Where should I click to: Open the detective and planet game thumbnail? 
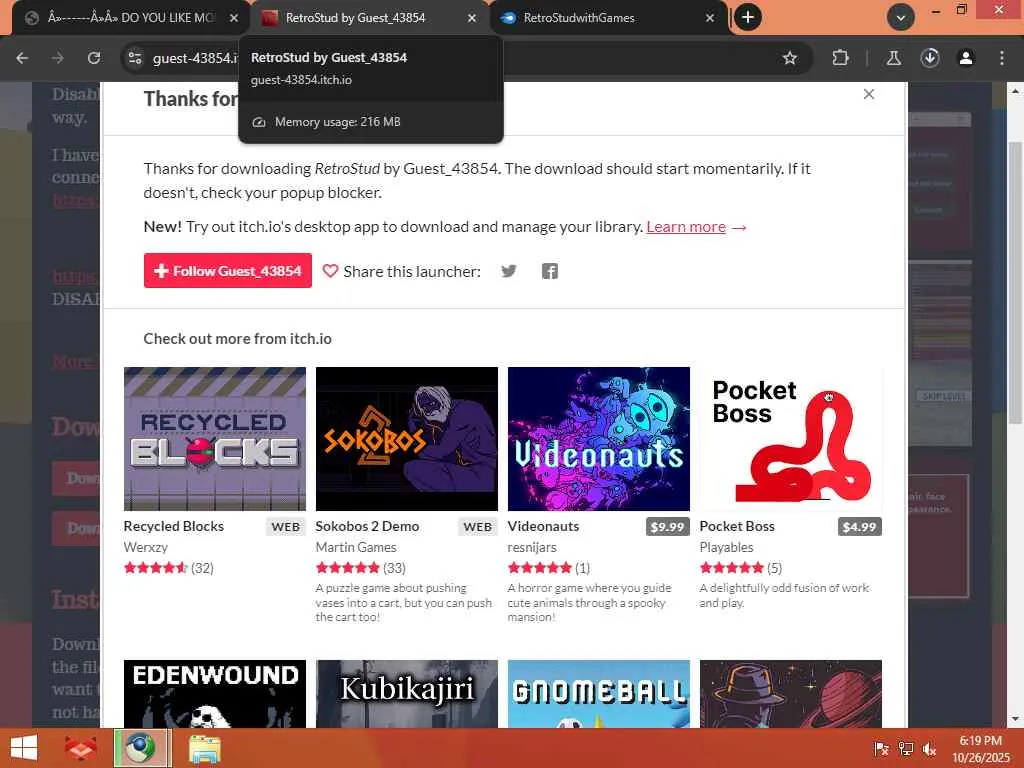[x=791, y=694]
